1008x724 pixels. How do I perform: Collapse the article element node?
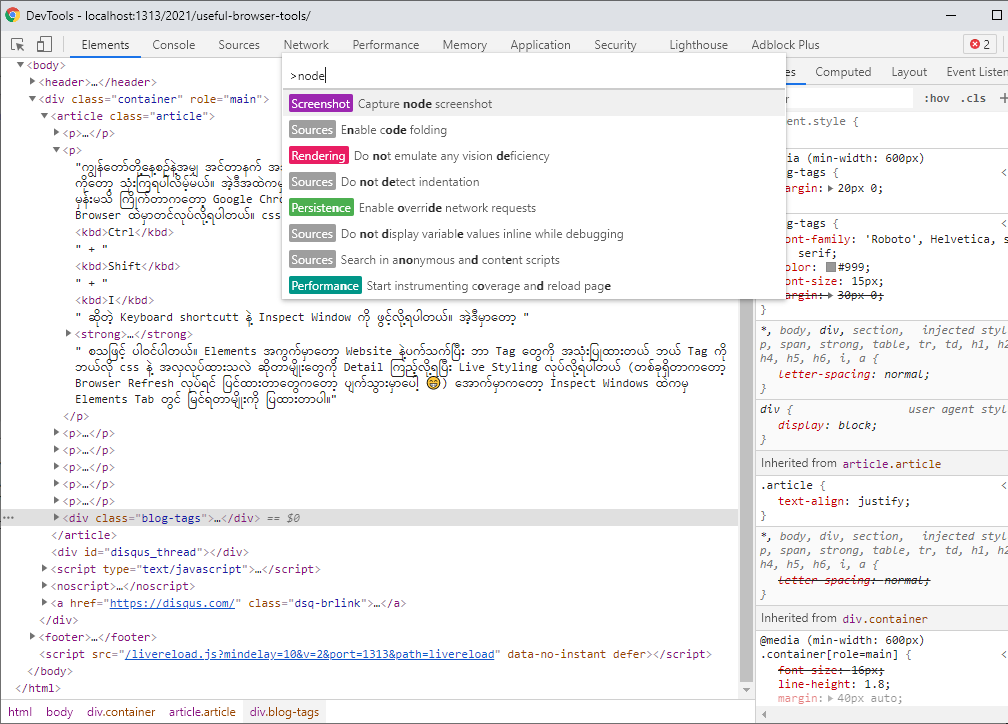pos(44,116)
